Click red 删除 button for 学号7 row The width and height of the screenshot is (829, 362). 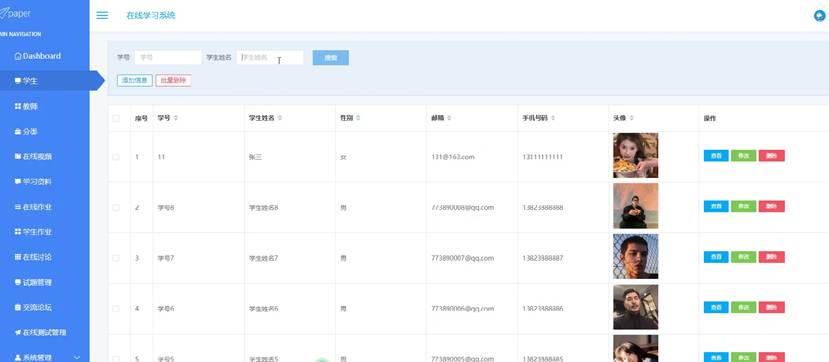[771, 257]
